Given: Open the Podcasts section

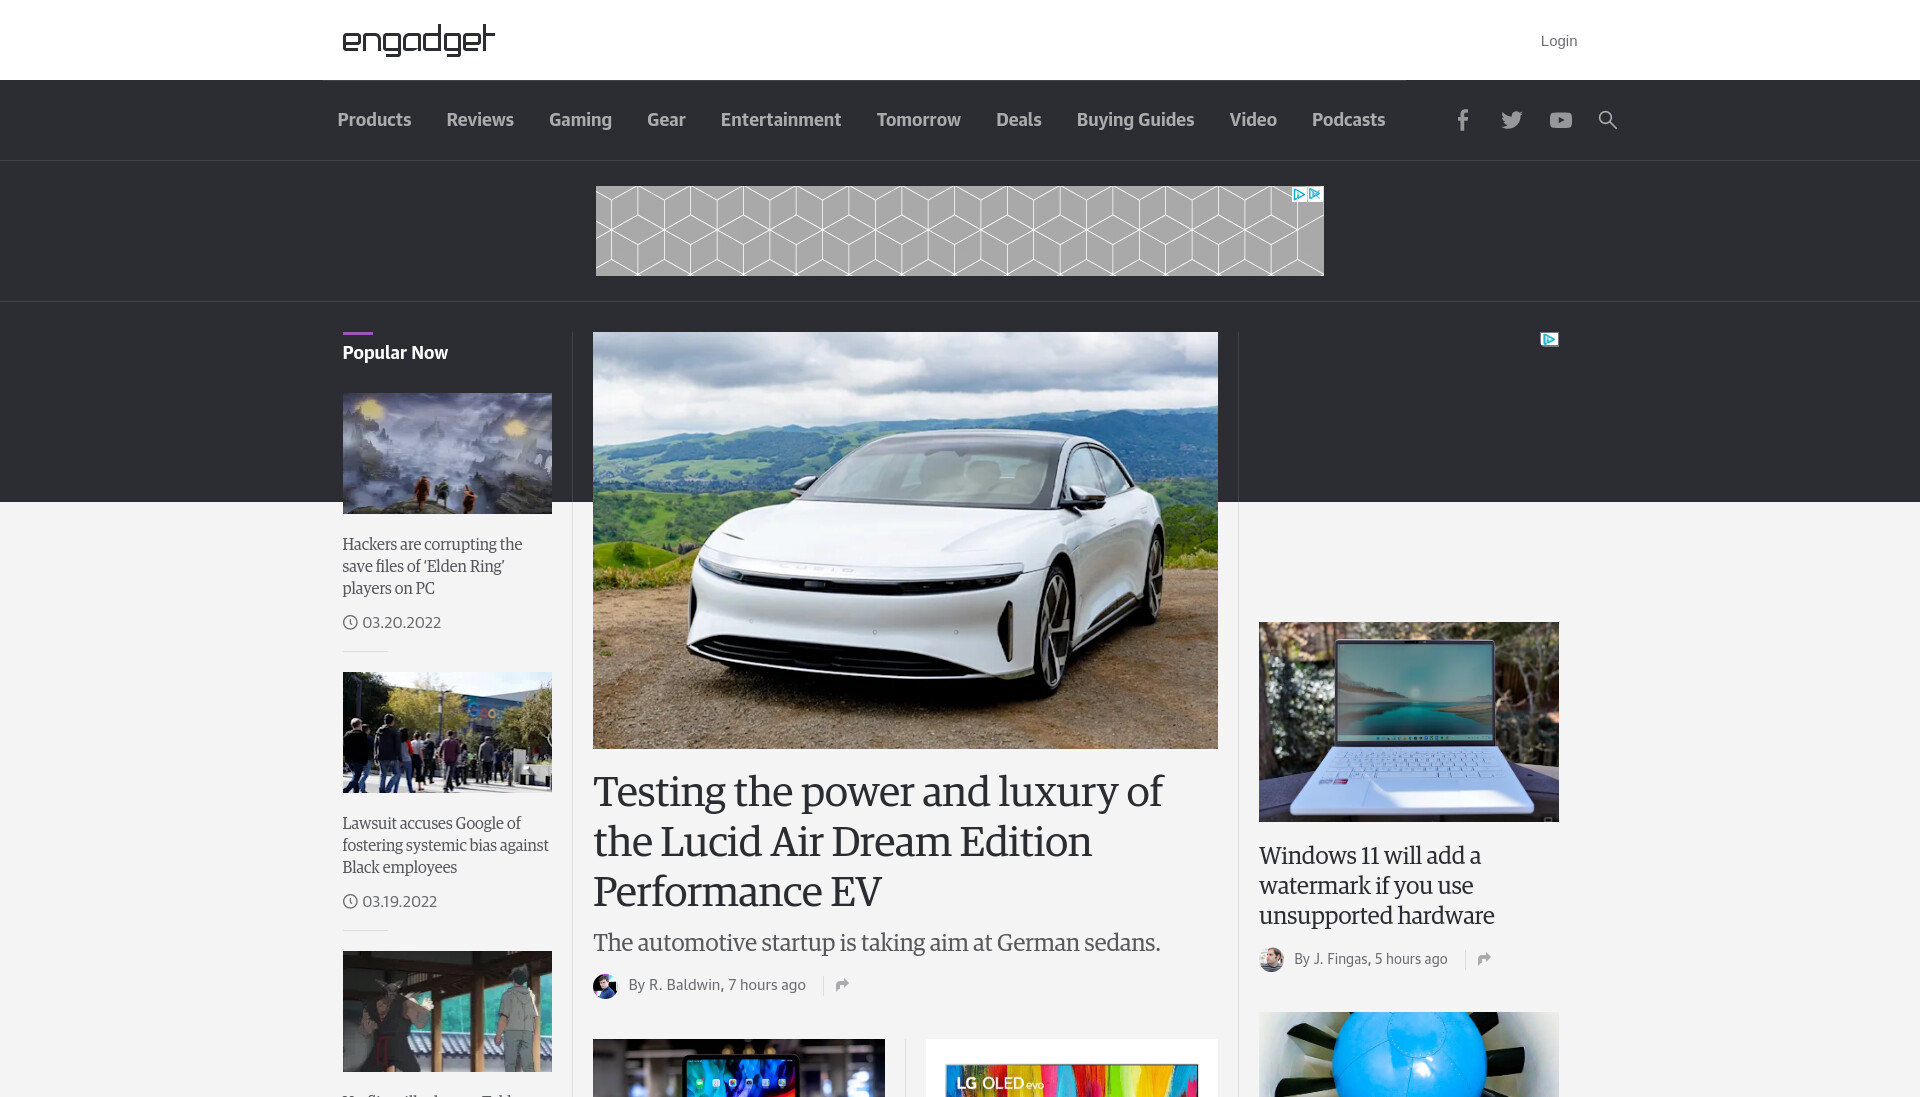Looking at the screenshot, I should (x=1348, y=120).
